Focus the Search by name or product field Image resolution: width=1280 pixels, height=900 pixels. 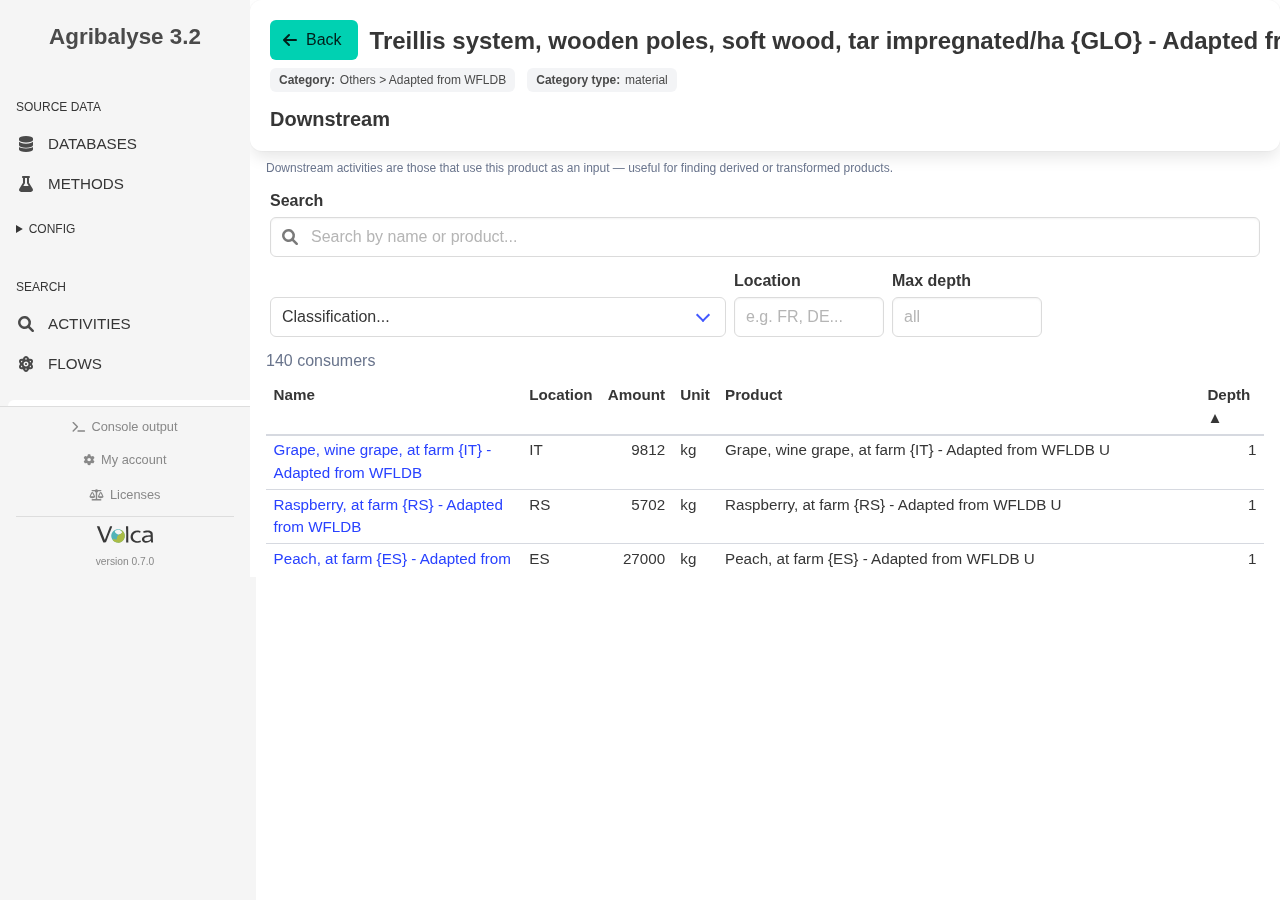point(765,237)
